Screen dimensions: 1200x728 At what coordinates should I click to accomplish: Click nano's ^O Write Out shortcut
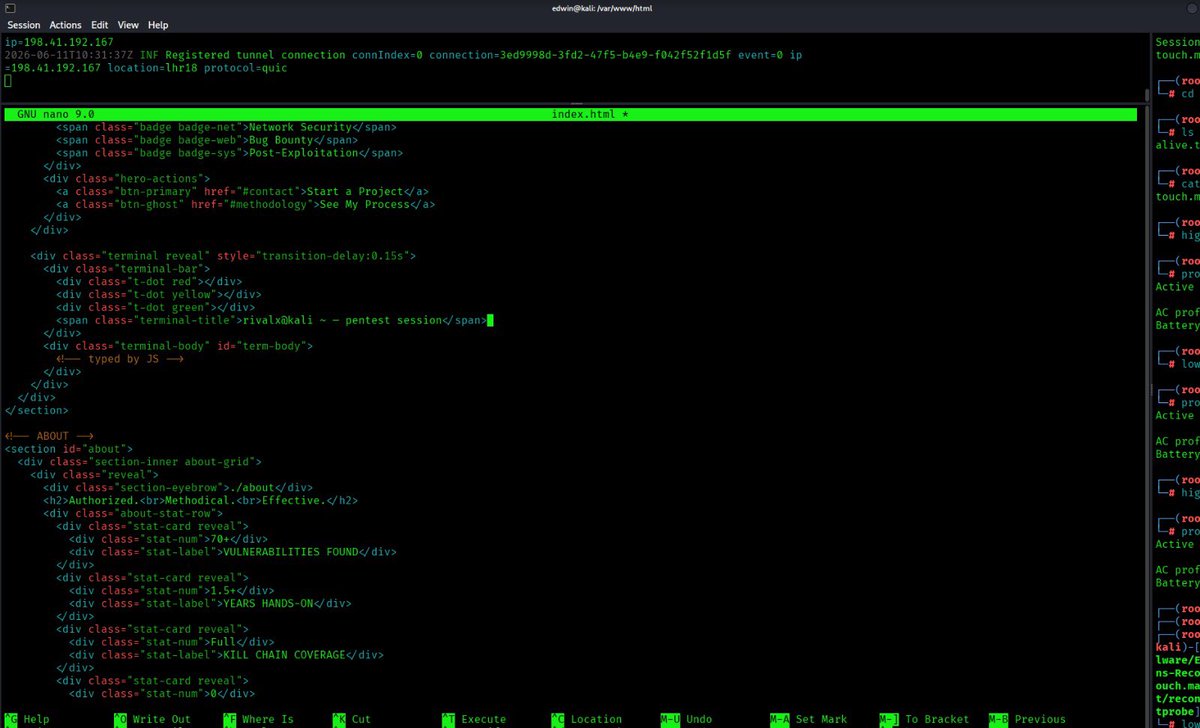(x=152, y=719)
